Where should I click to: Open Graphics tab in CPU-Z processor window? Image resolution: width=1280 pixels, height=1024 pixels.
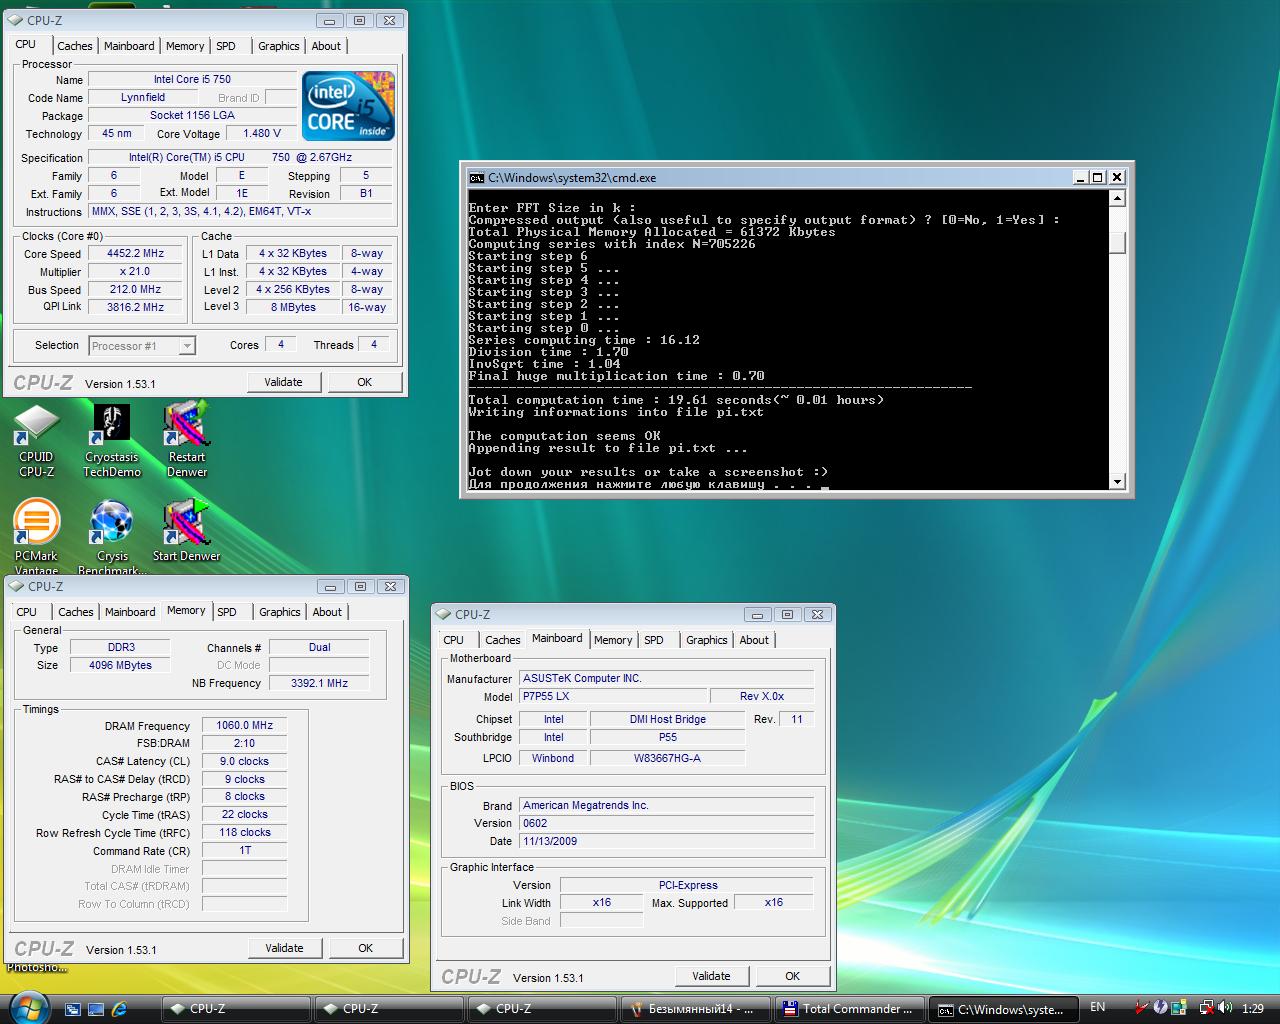[278, 46]
